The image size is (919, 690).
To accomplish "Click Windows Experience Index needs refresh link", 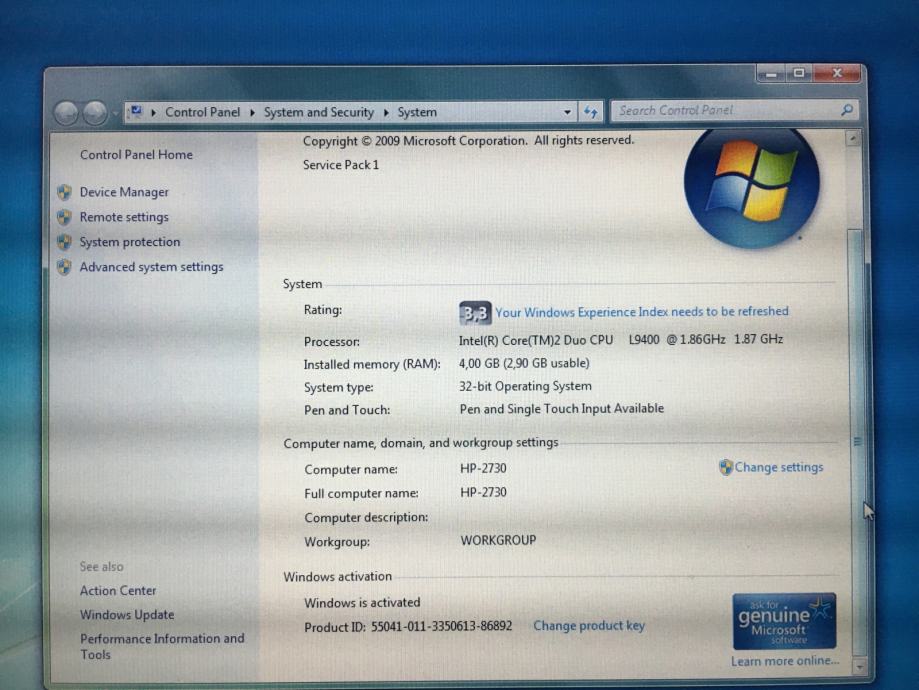I will 642,312.
